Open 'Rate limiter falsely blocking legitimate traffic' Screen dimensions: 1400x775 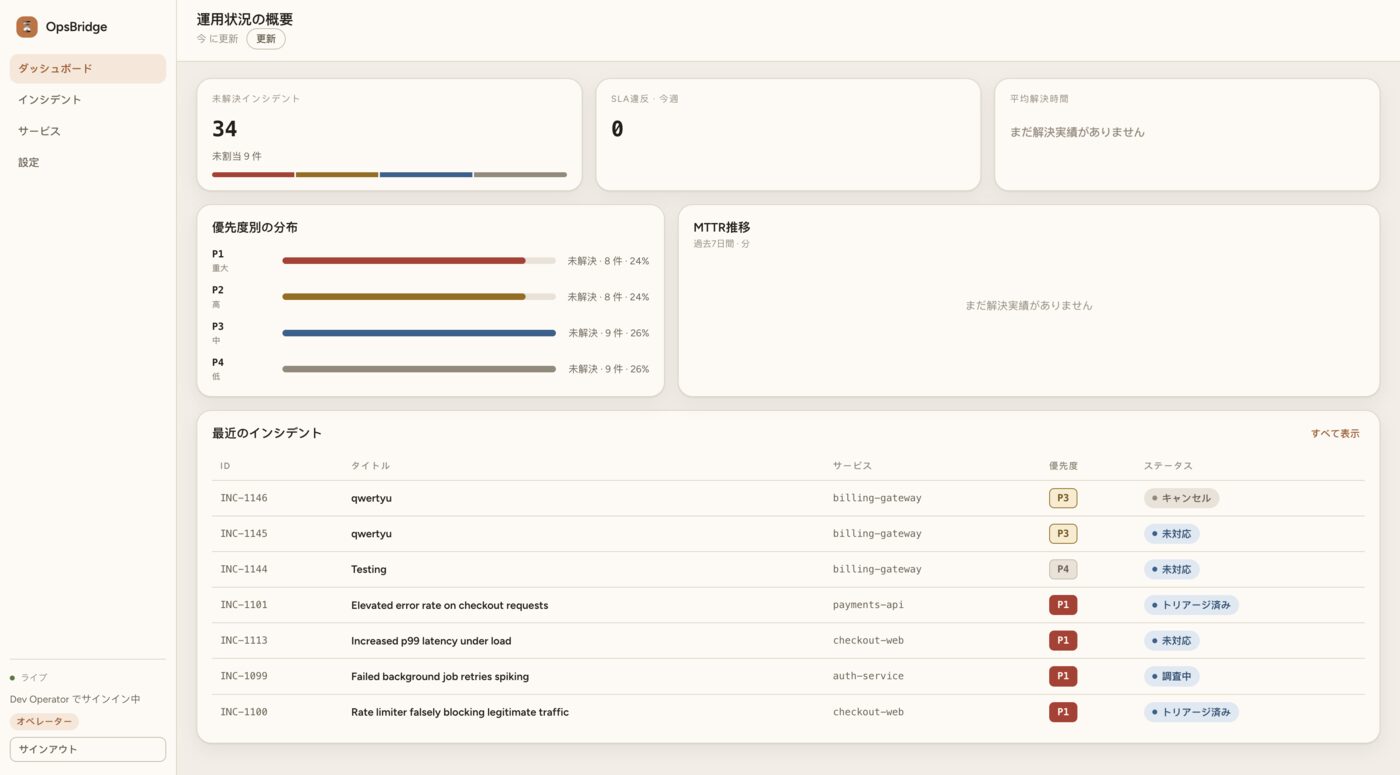pos(460,712)
